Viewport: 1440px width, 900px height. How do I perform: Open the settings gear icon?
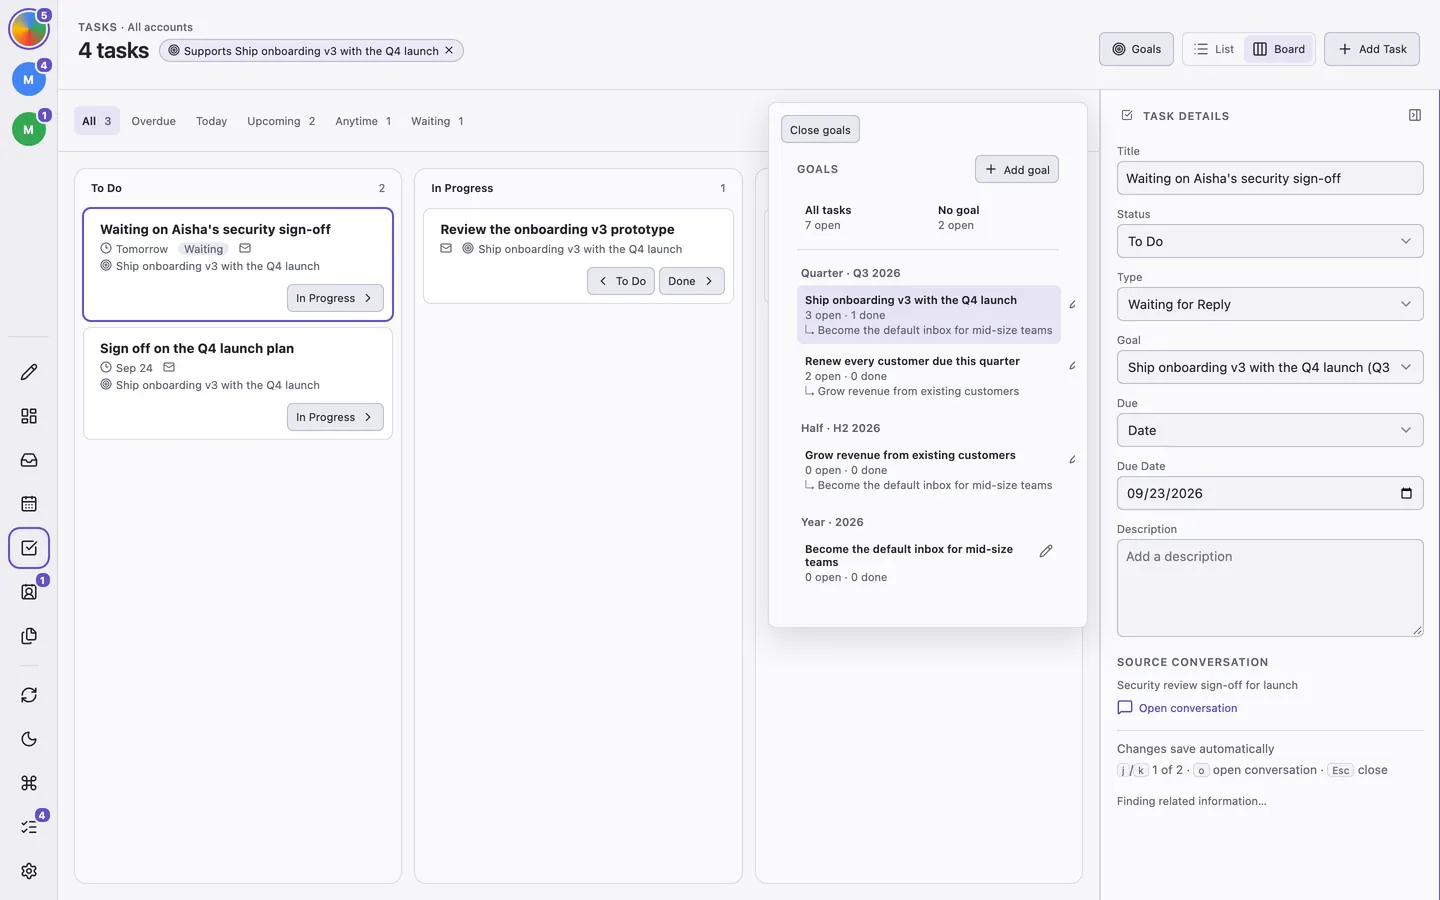click(29, 871)
